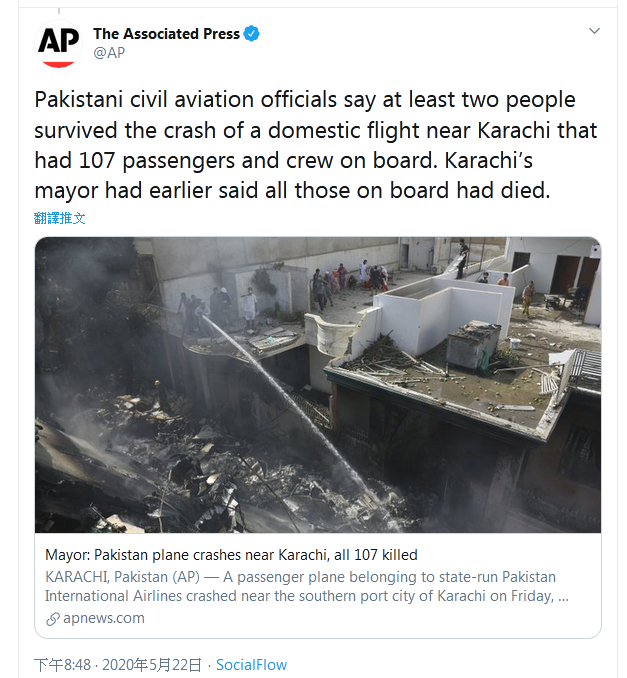Click the @AP handle
Screen dimensions: 627x678
(x=109, y=53)
